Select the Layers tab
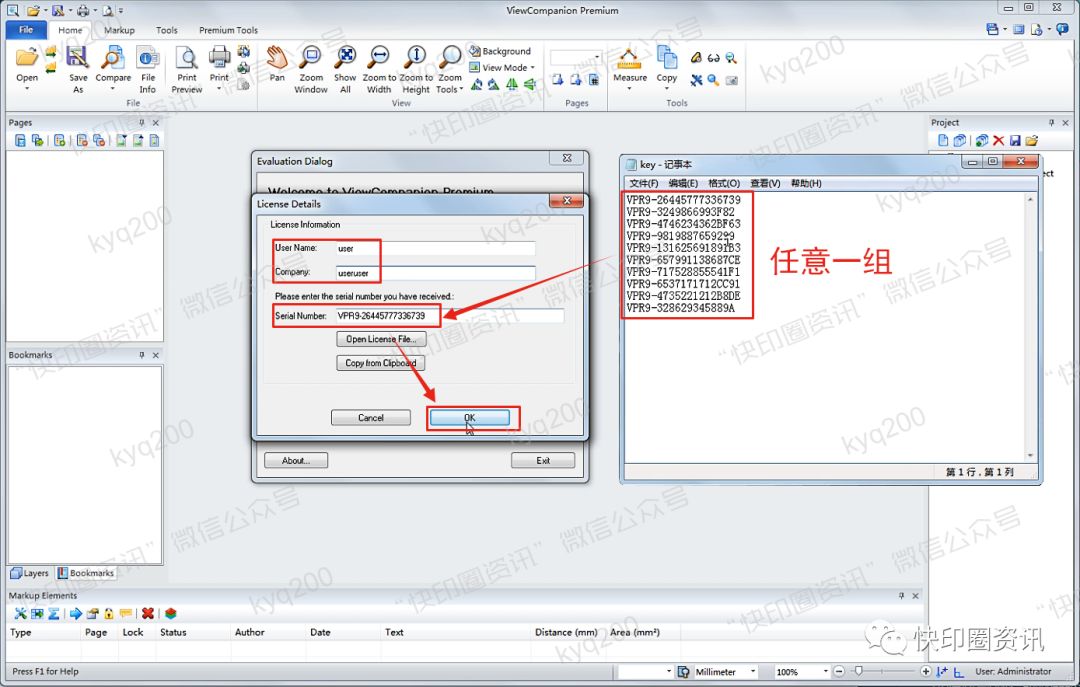The height and width of the screenshot is (687, 1080). tap(30, 573)
